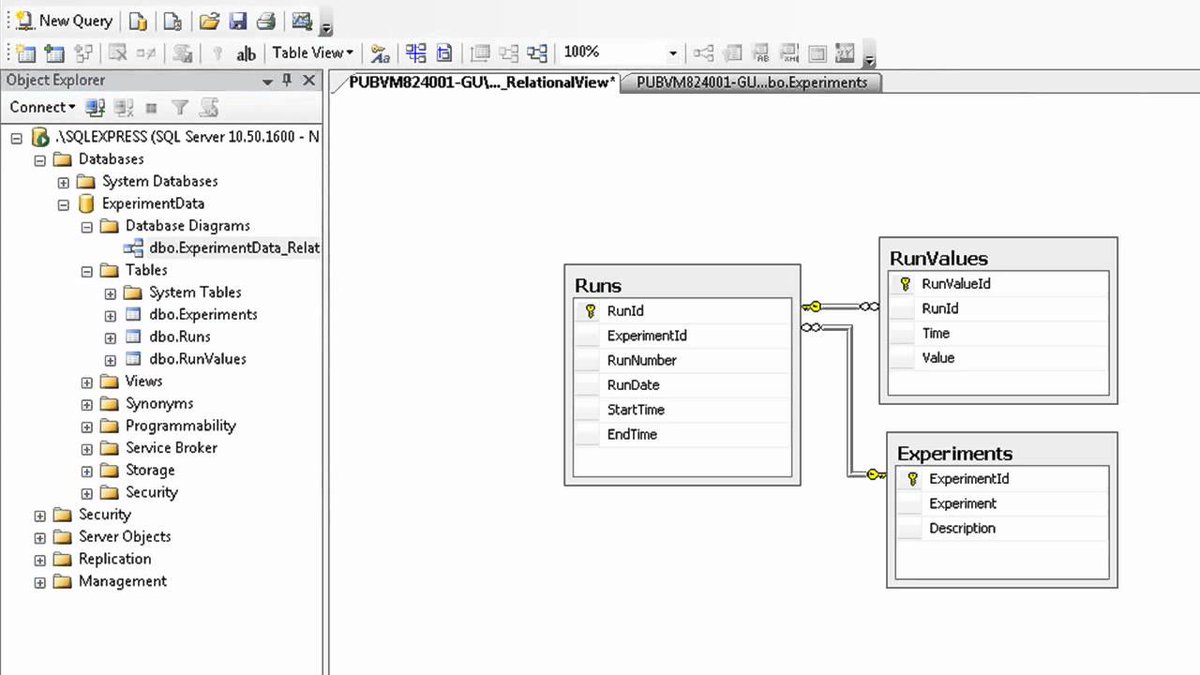Click the Manage Indexes and Keys icon
Viewport: 1200px width, 675px height.
(733, 53)
